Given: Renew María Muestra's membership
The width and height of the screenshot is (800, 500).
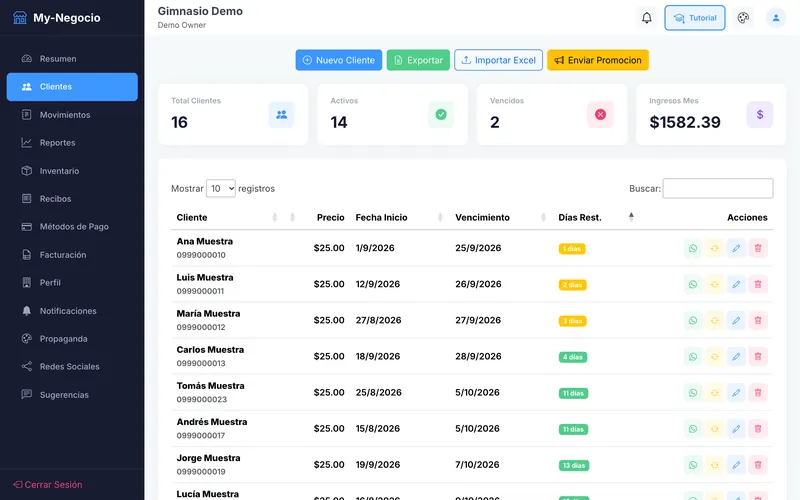Looking at the screenshot, I should 714,320.
